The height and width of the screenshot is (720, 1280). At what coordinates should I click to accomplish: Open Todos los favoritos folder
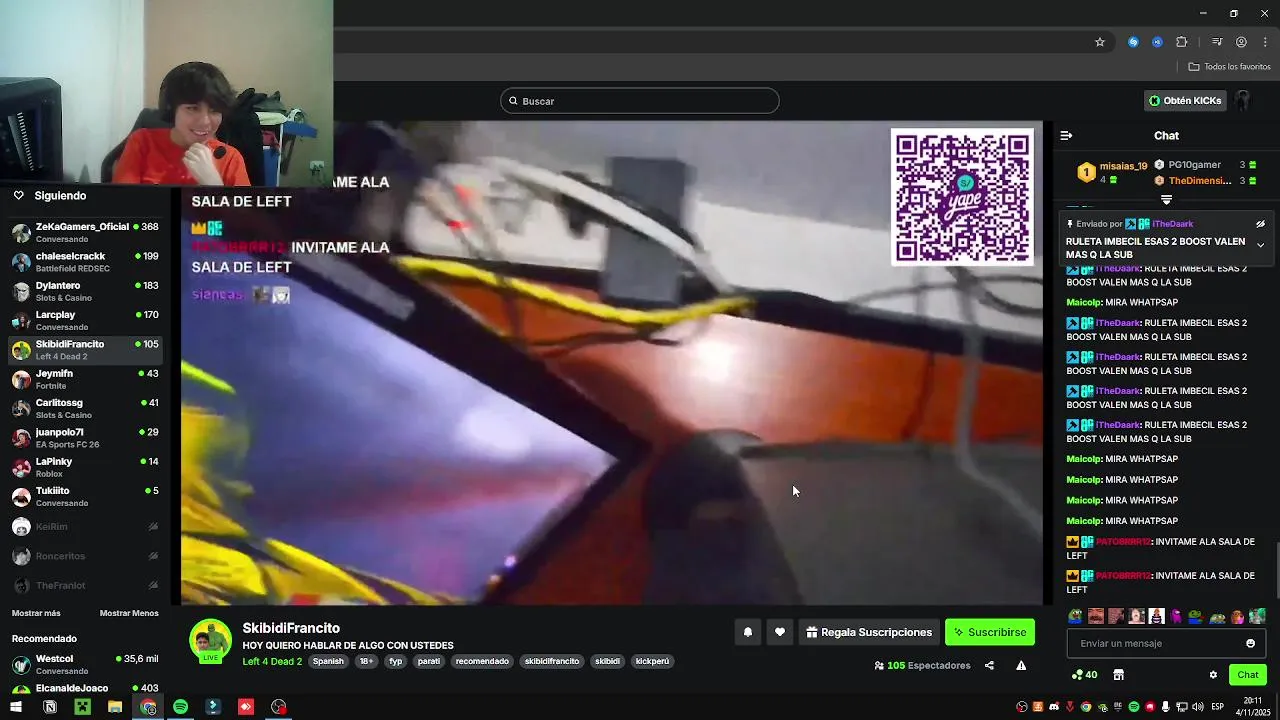coord(1229,67)
